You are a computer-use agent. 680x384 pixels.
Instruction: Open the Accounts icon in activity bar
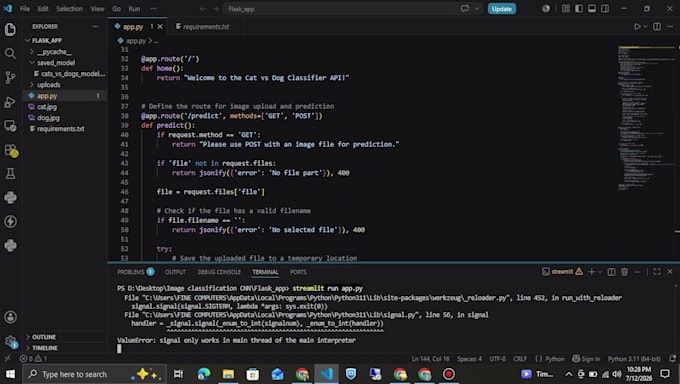pyautogui.click(x=10, y=317)
